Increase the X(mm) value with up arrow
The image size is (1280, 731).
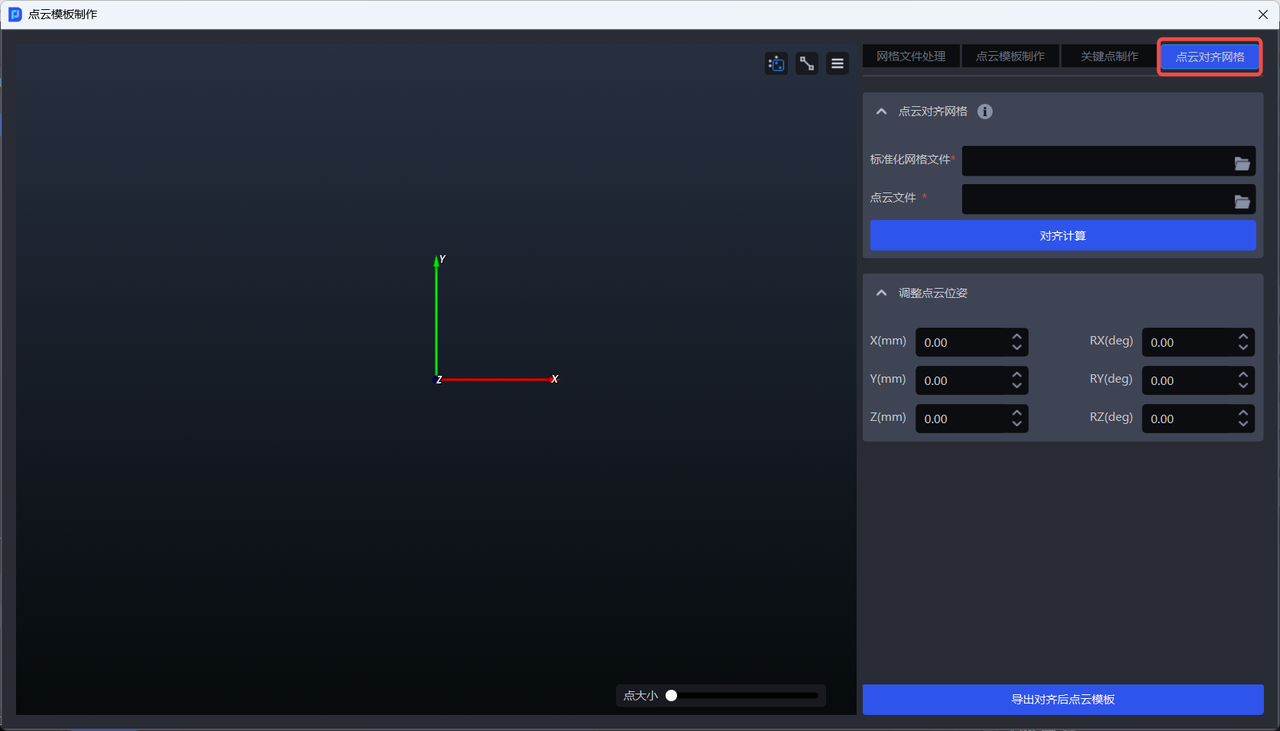click(x=1017, y=337)
